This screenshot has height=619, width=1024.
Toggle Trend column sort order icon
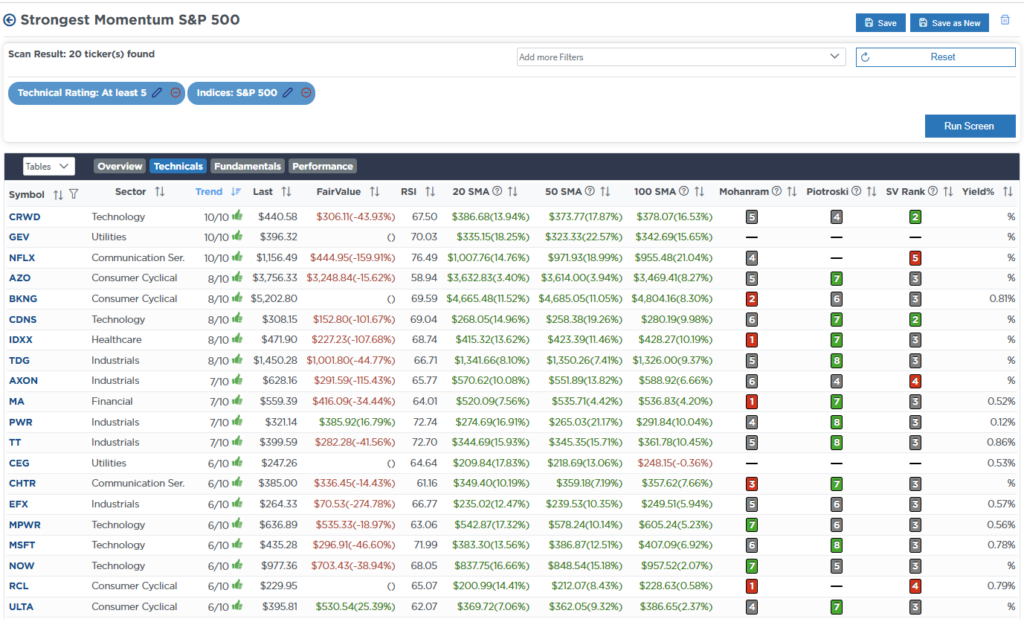(x=236, y=192)
